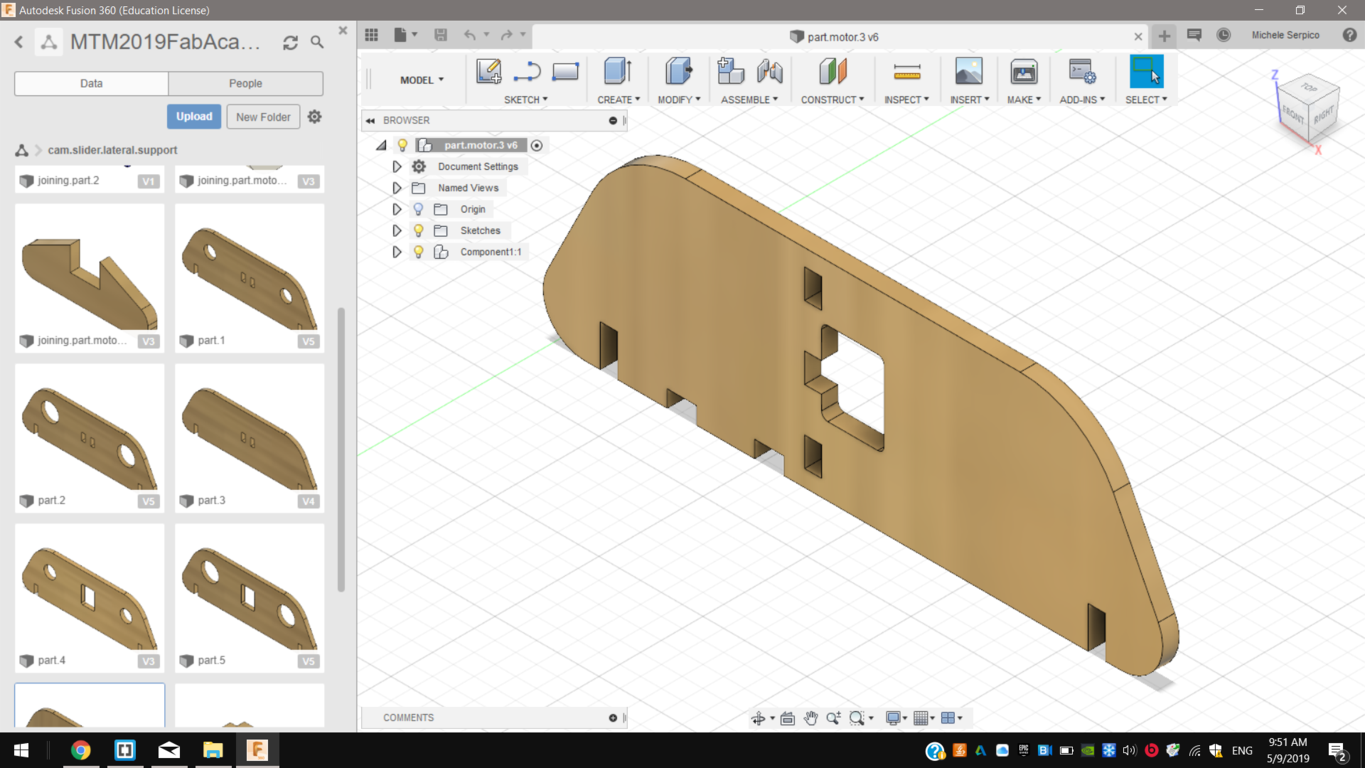
Task: Click the Press Pull Modify icon
Action: (678, 72)
